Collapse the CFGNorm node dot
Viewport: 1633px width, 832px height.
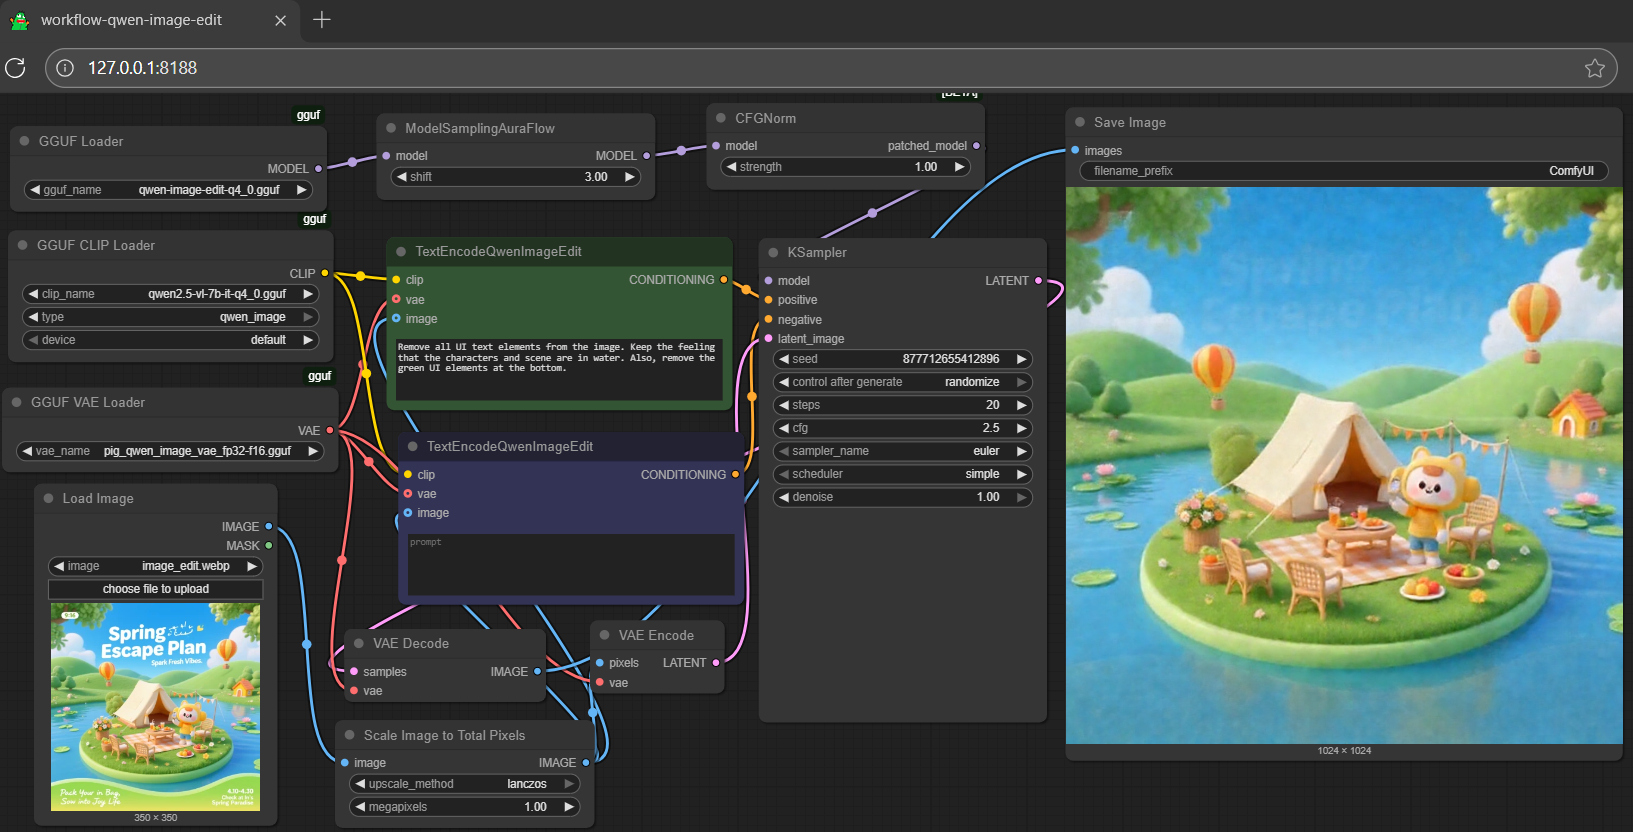coord(721,118)
